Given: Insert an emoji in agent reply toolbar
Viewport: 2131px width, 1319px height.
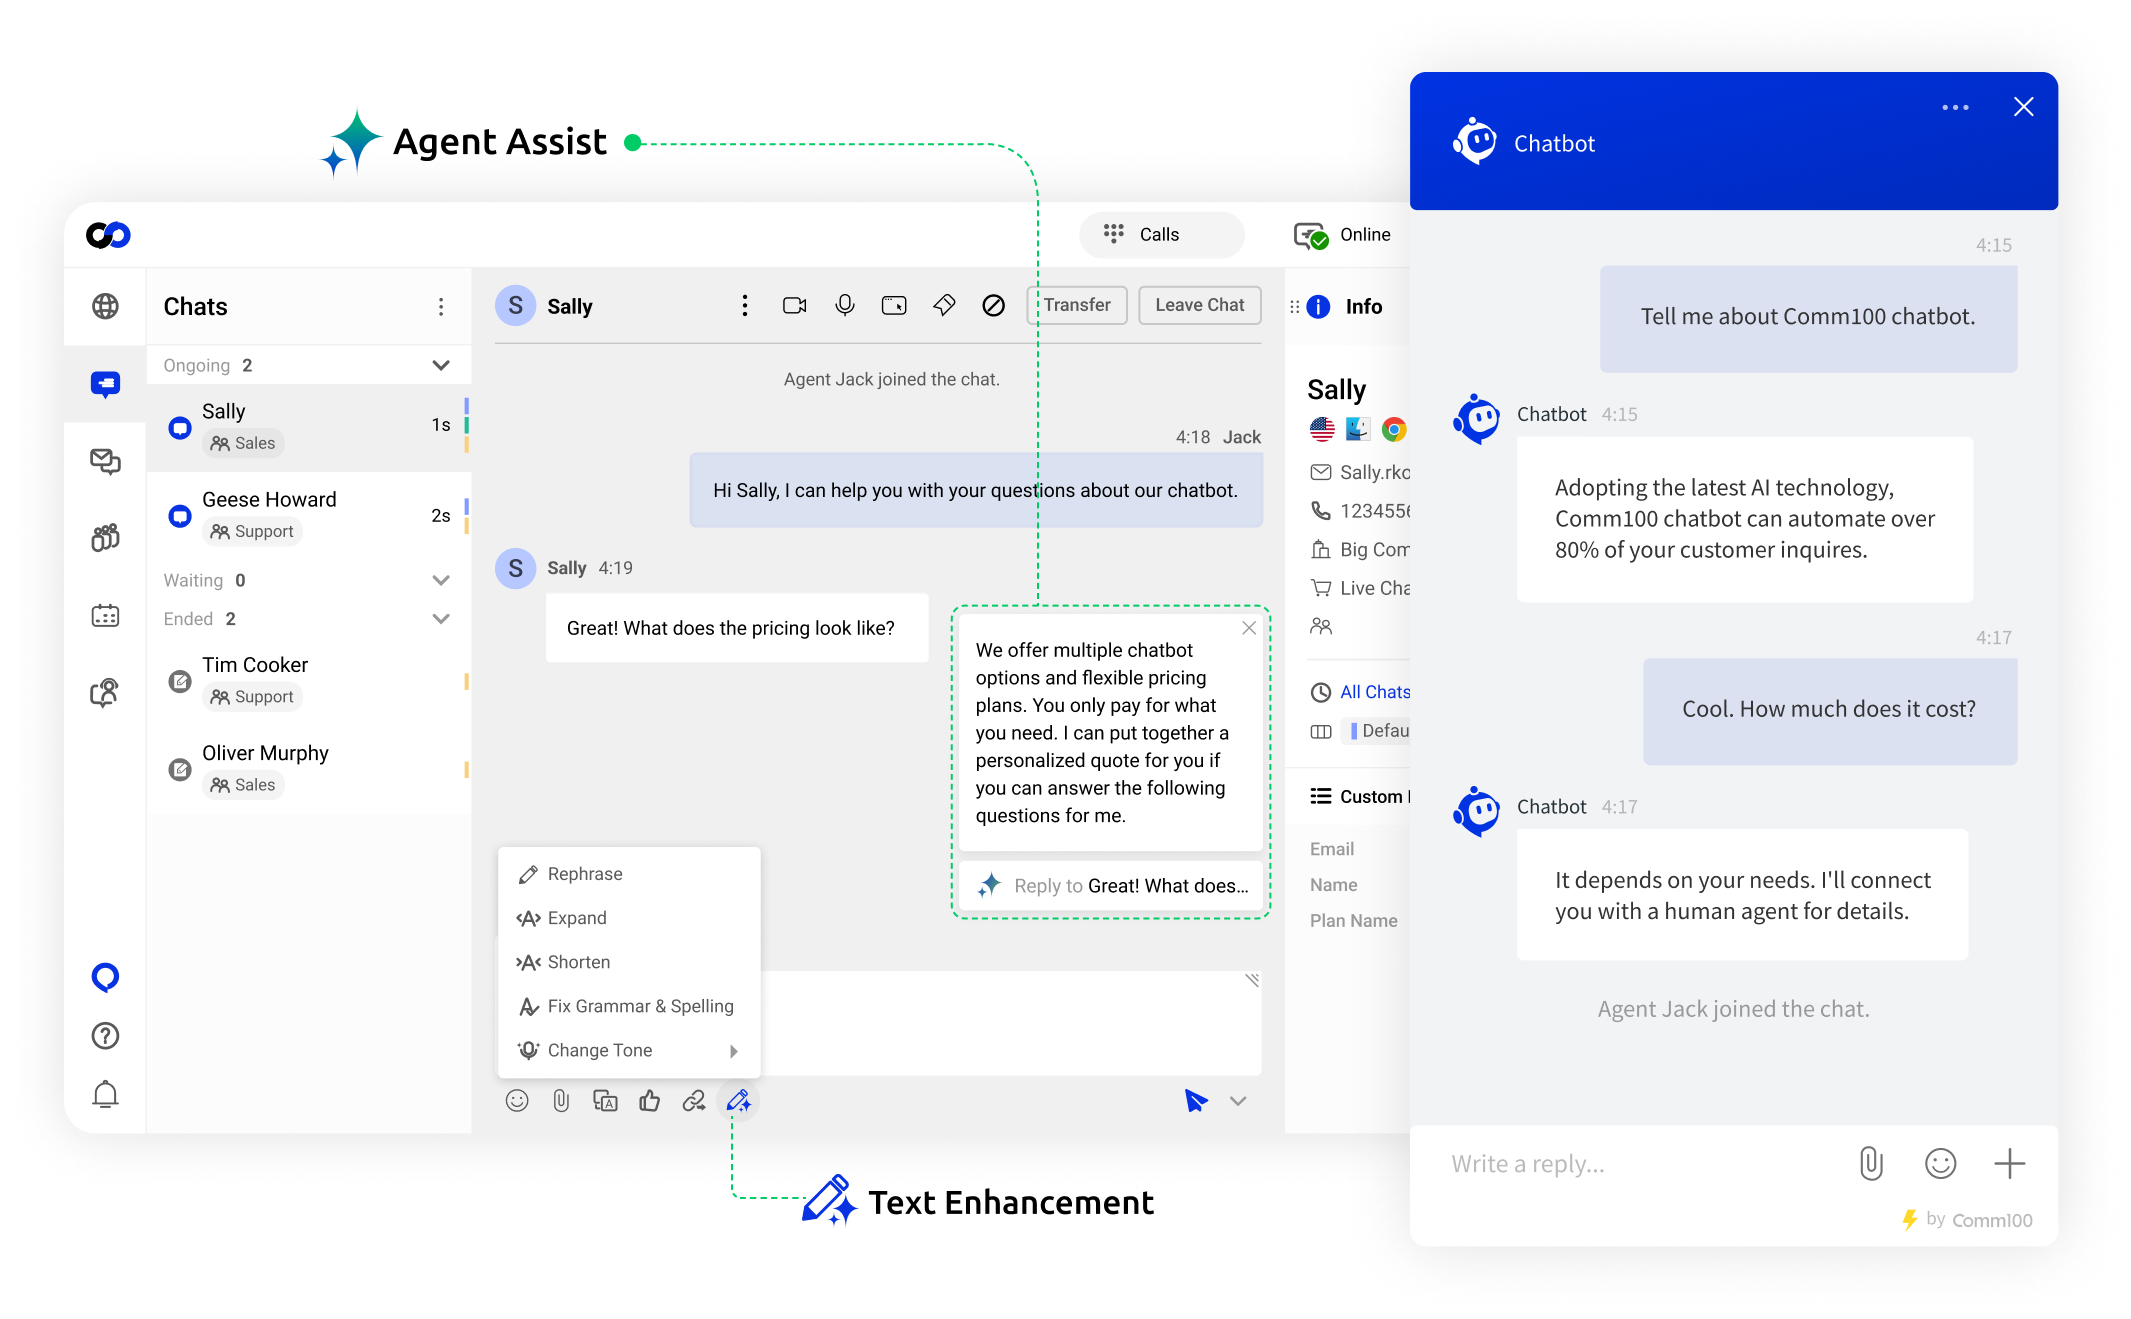Looking at the screenshot, I should 517,1101.
